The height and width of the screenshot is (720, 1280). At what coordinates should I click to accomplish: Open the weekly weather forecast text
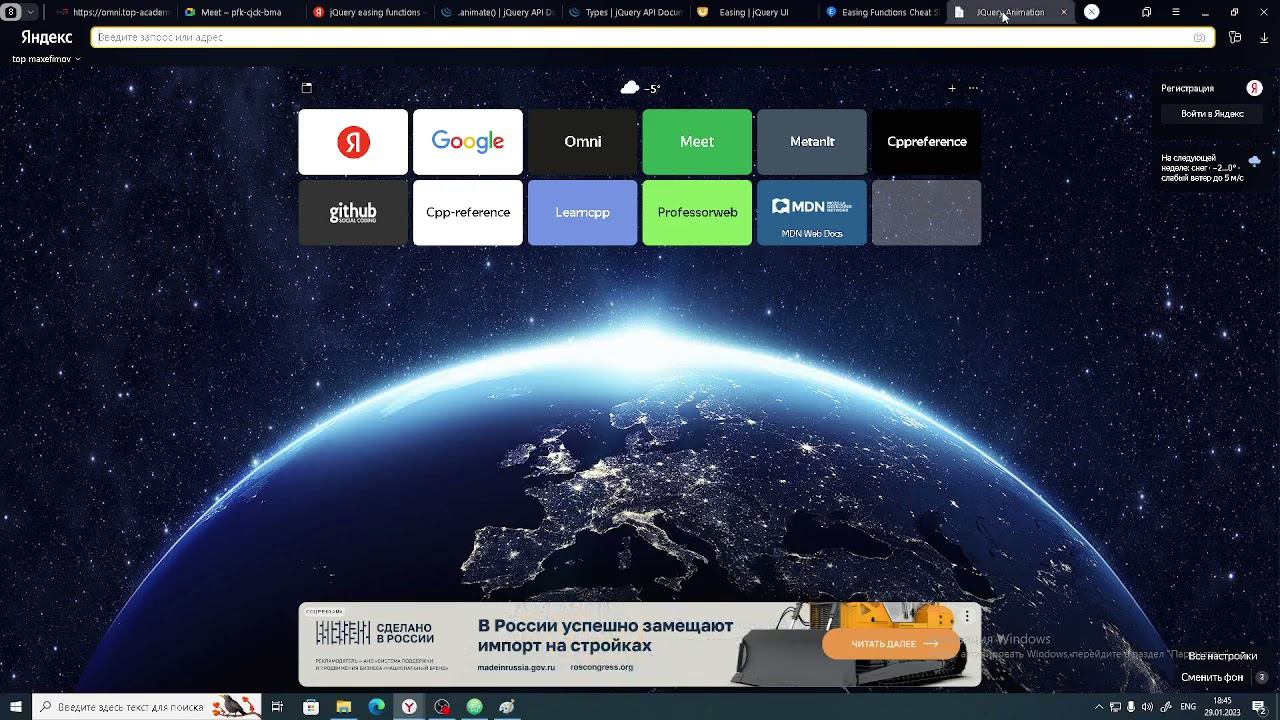(1202, 167)
